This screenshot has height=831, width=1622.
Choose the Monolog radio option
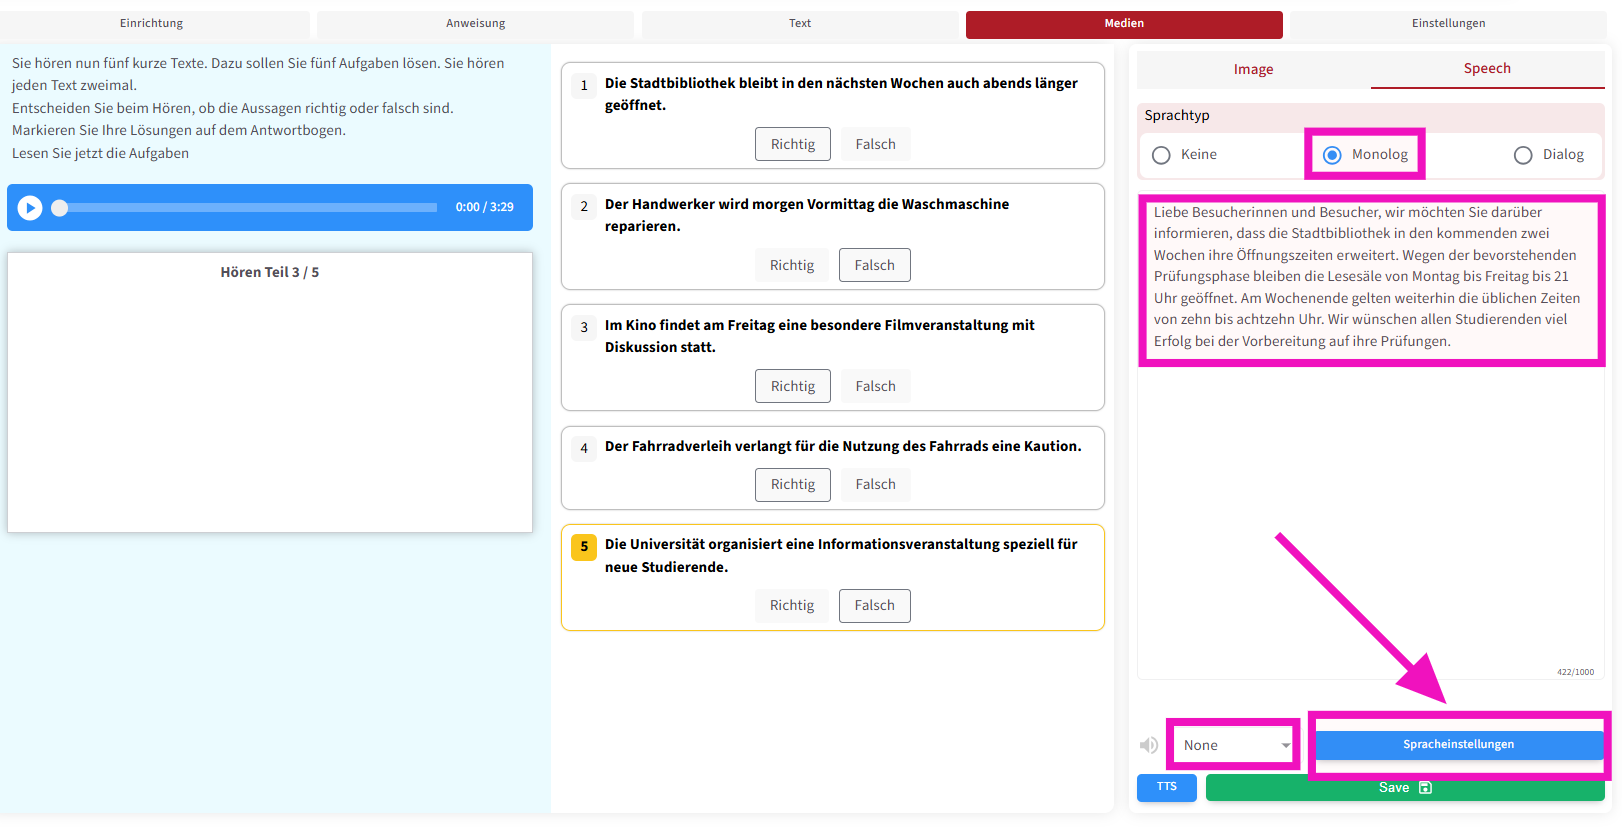[1332, 155]
